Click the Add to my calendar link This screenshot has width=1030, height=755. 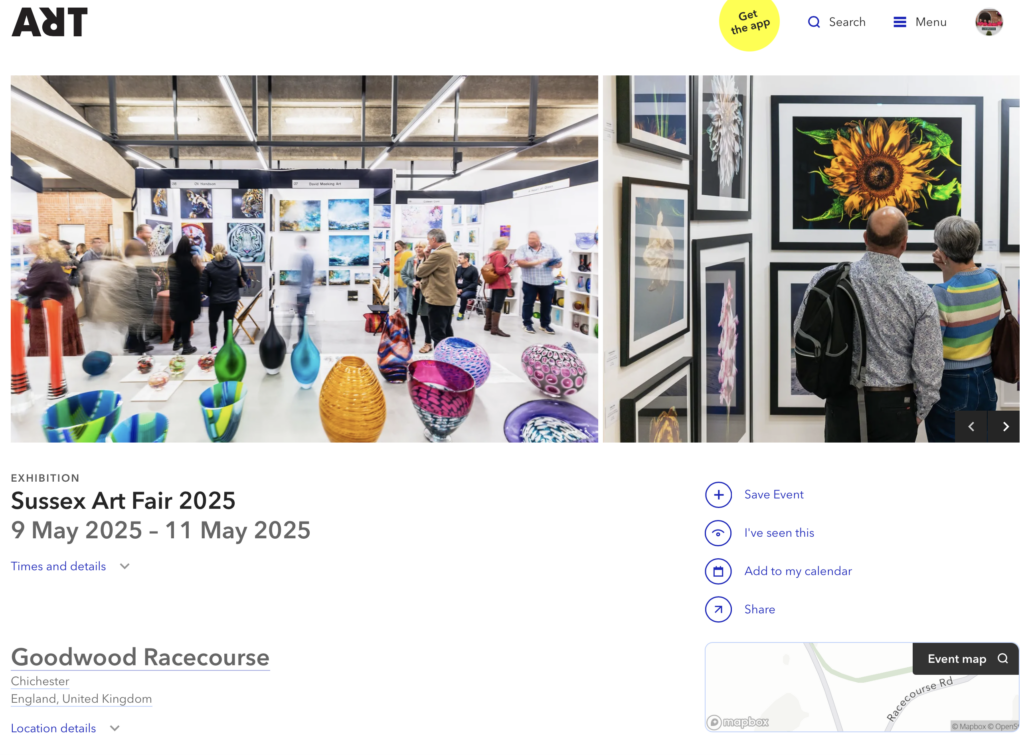pyautogui.click(x=797, y=571)
